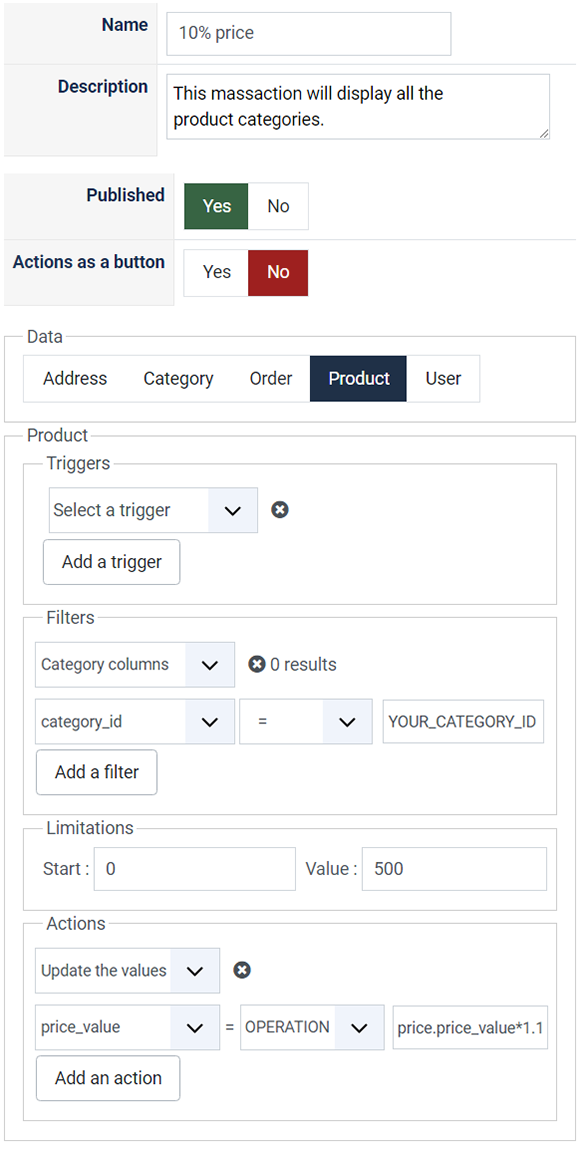The width and height of the screenshot is (585, 1154).
Task: Open the equals operator dropdown
Action: tap(306, 722)
